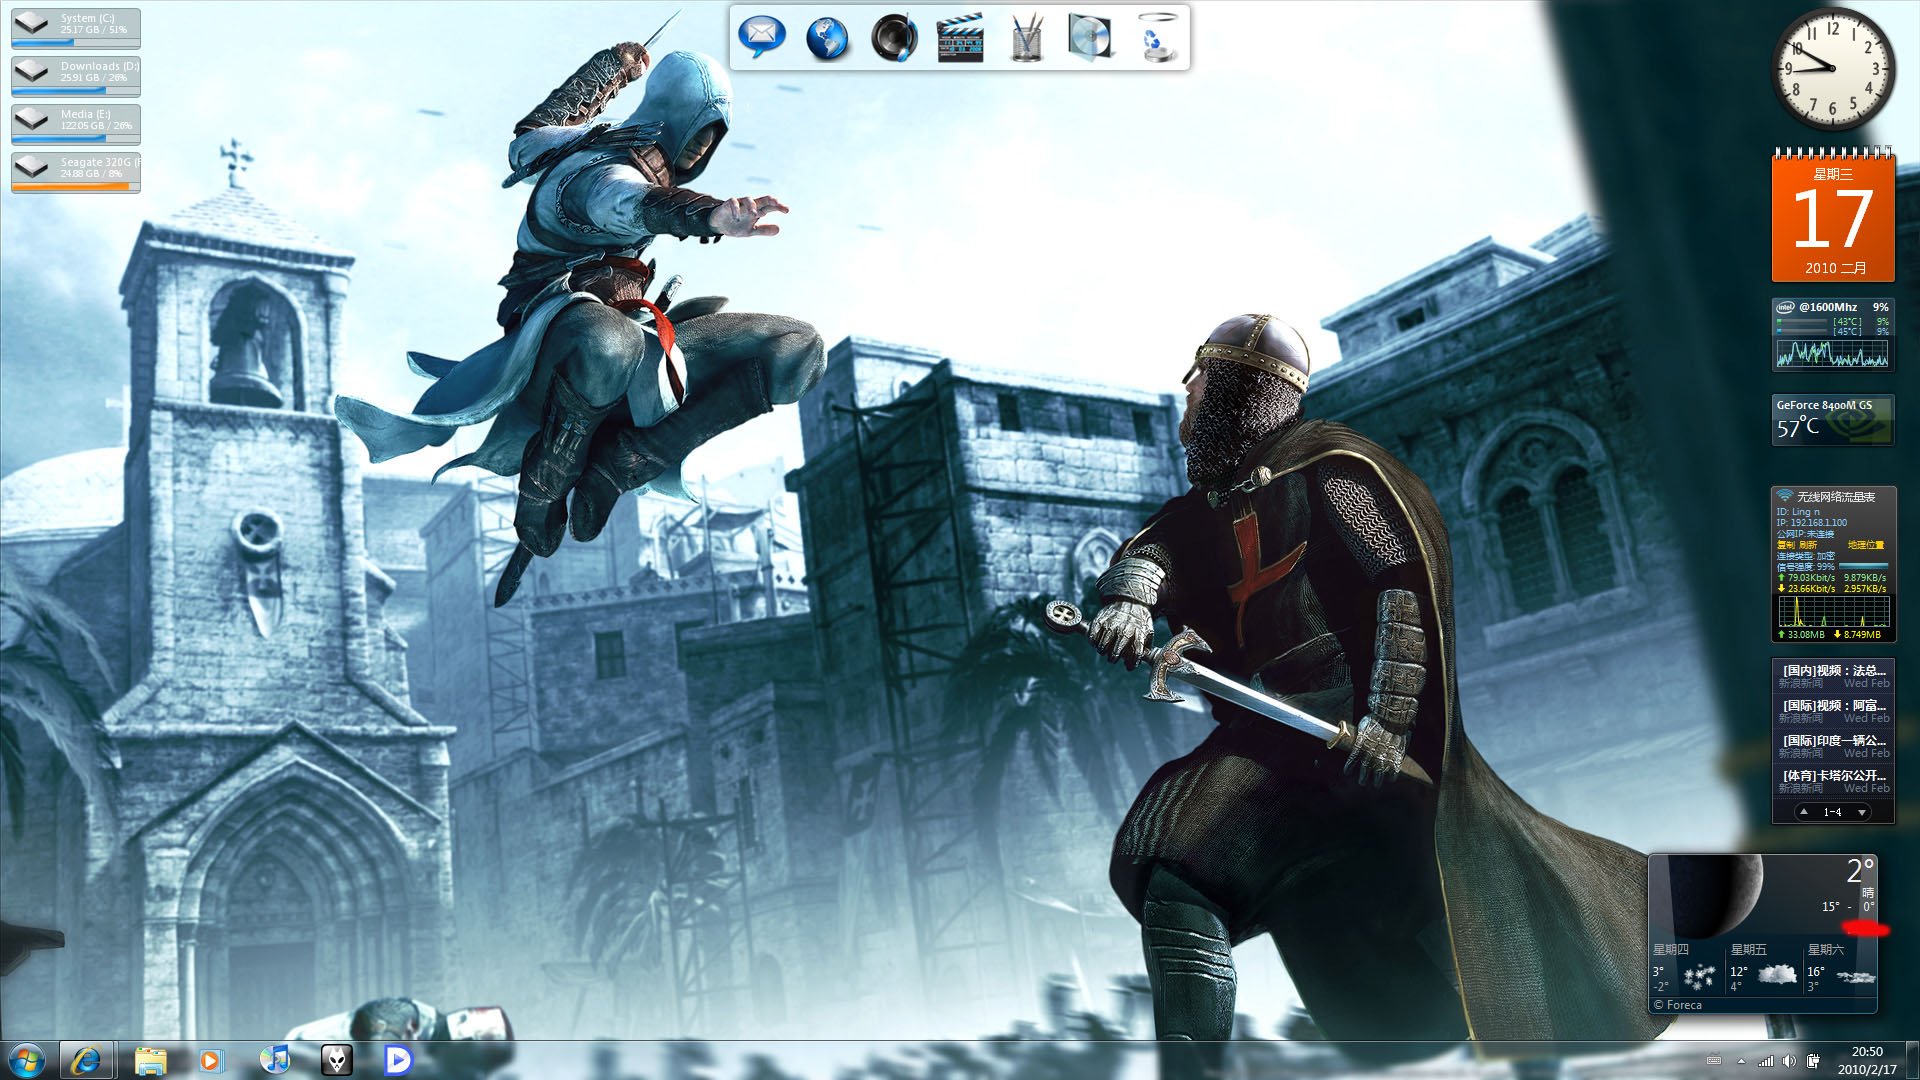1920x1080 pixels.
Task: Open the CD case icon in the dock
Action: (x=1091, y=39)
